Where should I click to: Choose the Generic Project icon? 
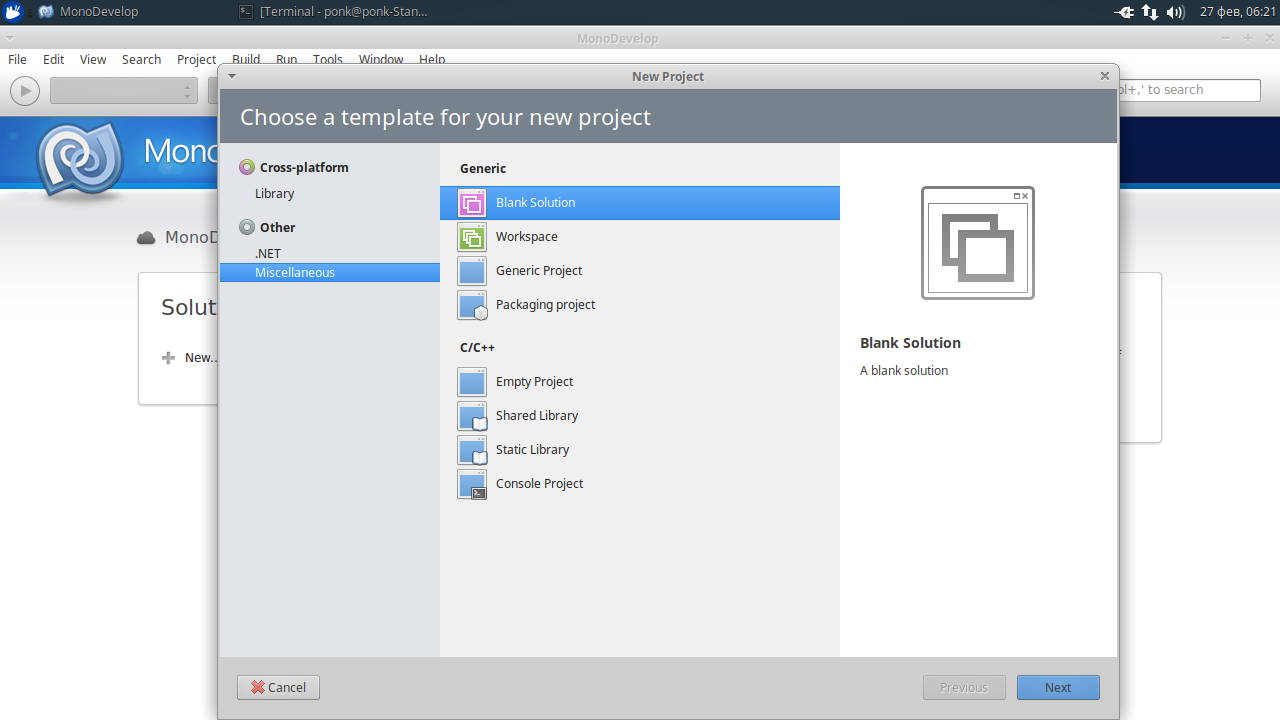pyautogui.click(x=472, y=271)
